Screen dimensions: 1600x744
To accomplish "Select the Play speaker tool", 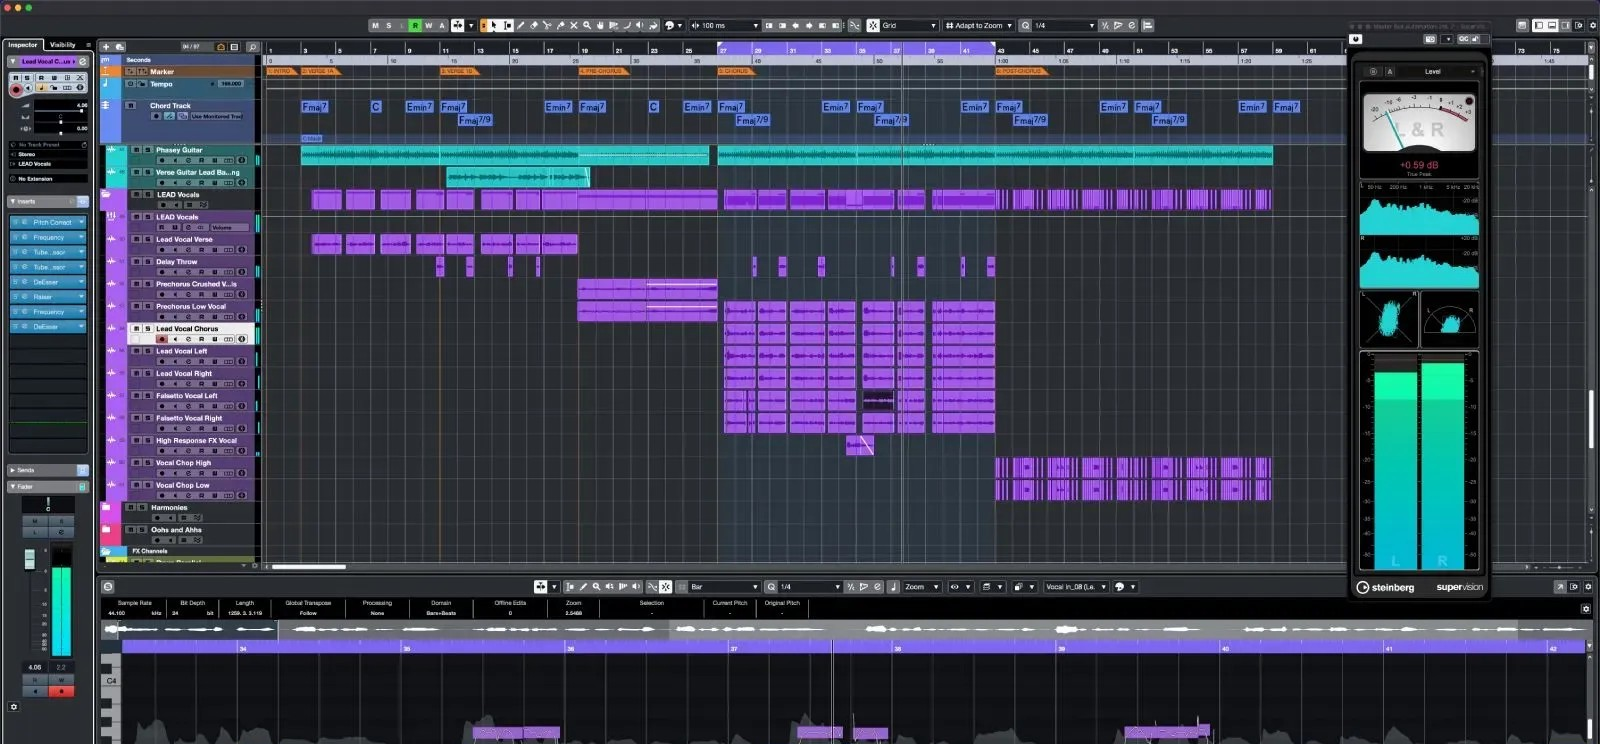I will (639, 25).
